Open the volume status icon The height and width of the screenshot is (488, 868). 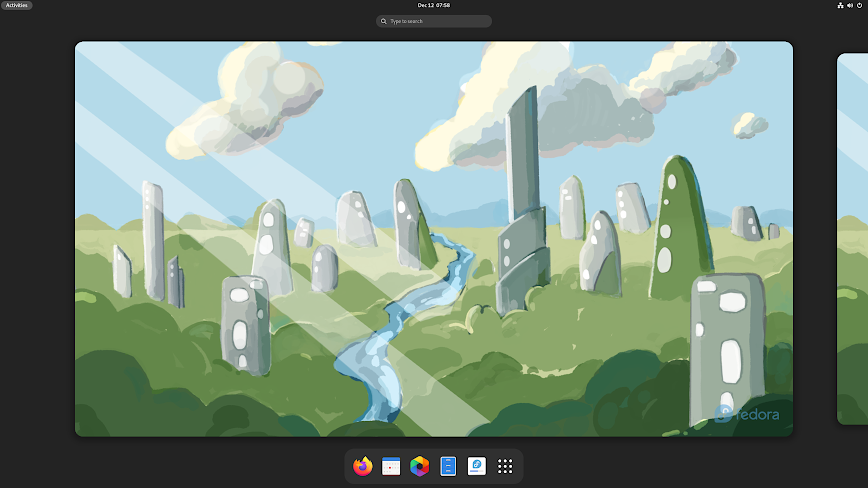(x=850, y=5)
